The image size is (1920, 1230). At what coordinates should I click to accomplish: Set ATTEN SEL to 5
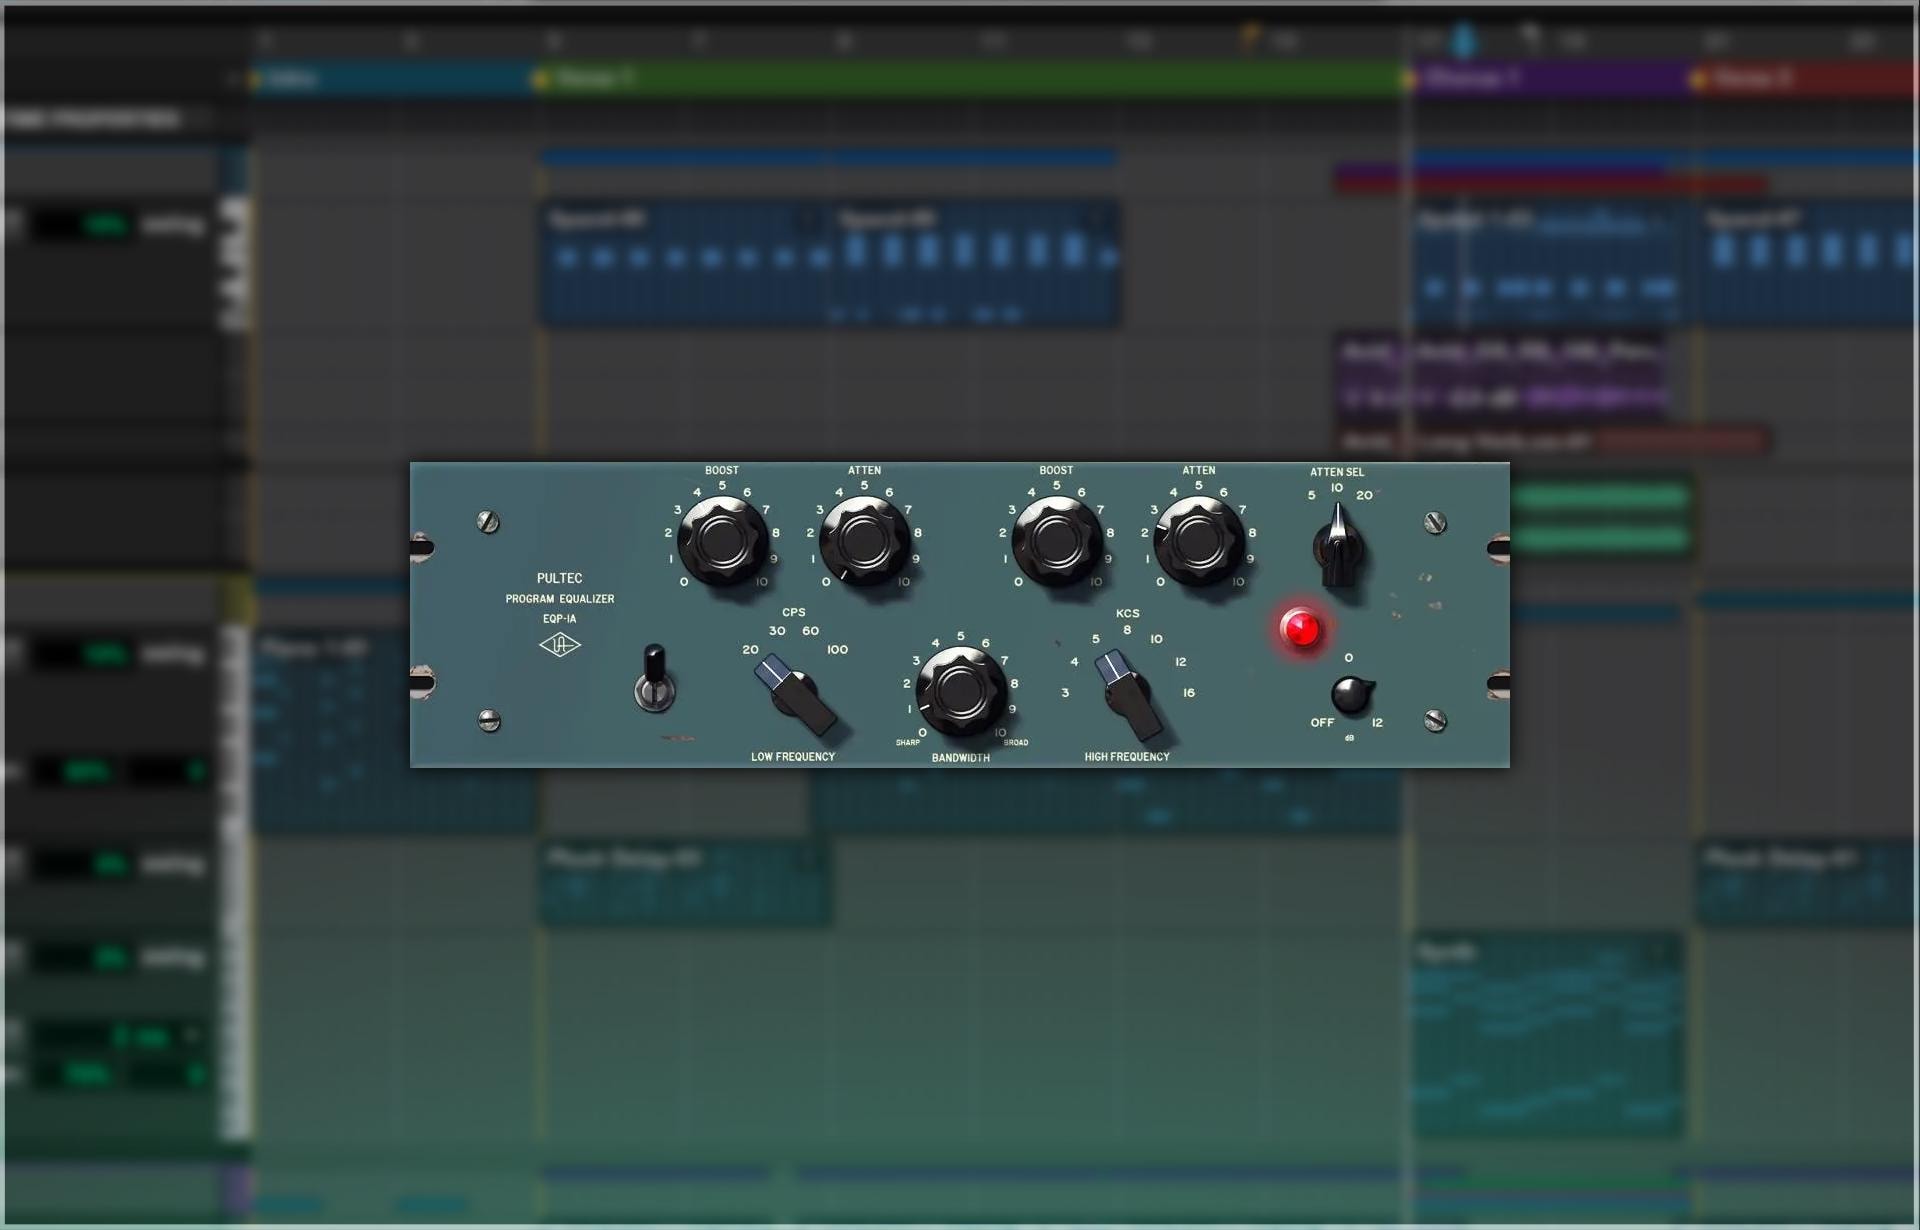coord(1312,496)
